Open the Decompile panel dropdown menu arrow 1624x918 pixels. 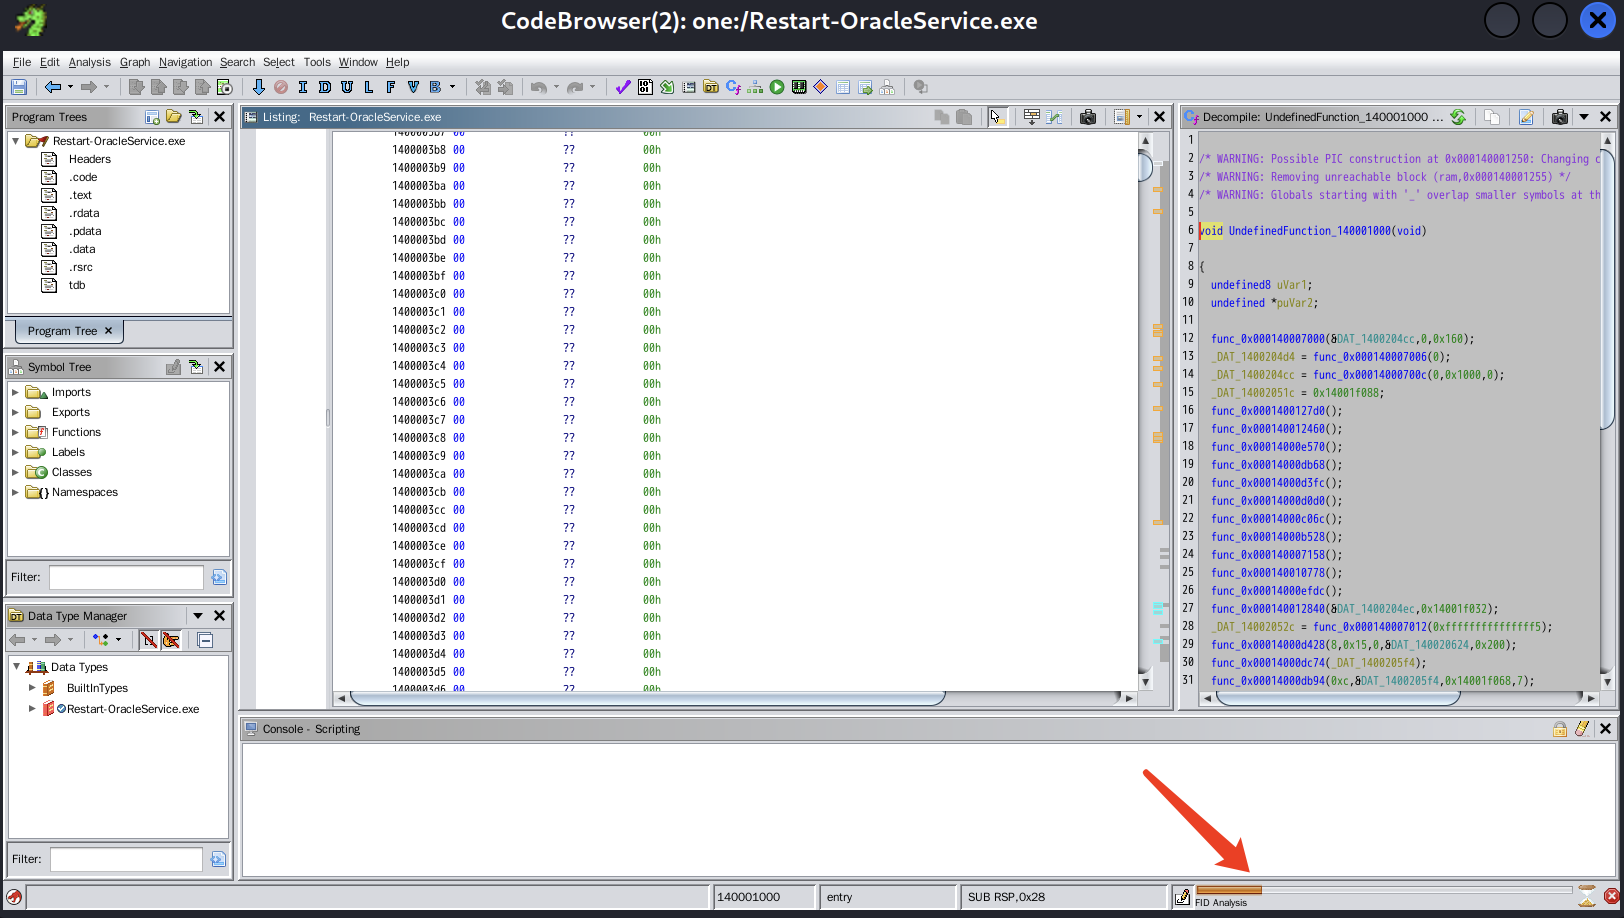tap(1584, 117)
